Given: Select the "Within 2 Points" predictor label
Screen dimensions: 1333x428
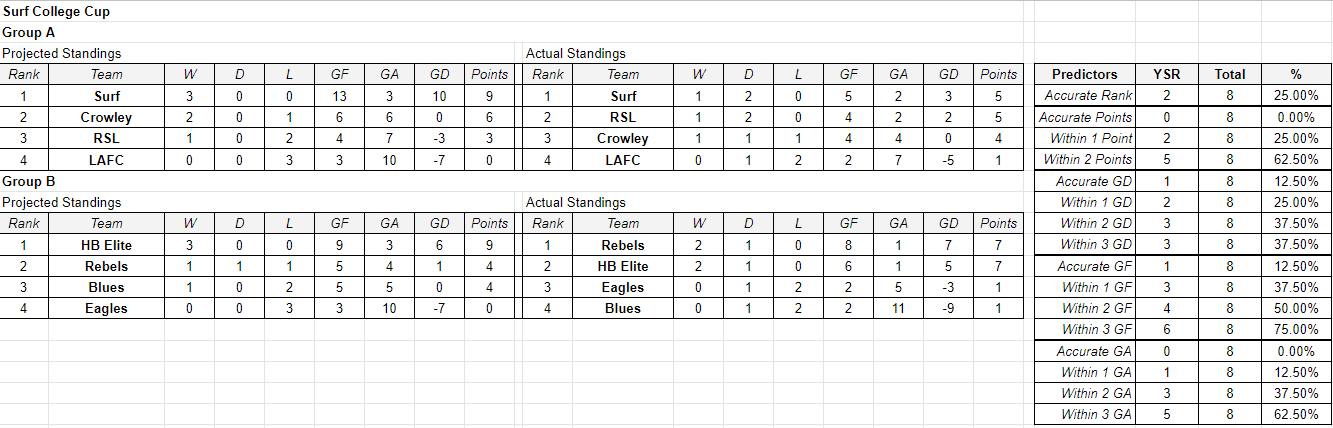Looking at the screenshot, I should [1085, 159].
